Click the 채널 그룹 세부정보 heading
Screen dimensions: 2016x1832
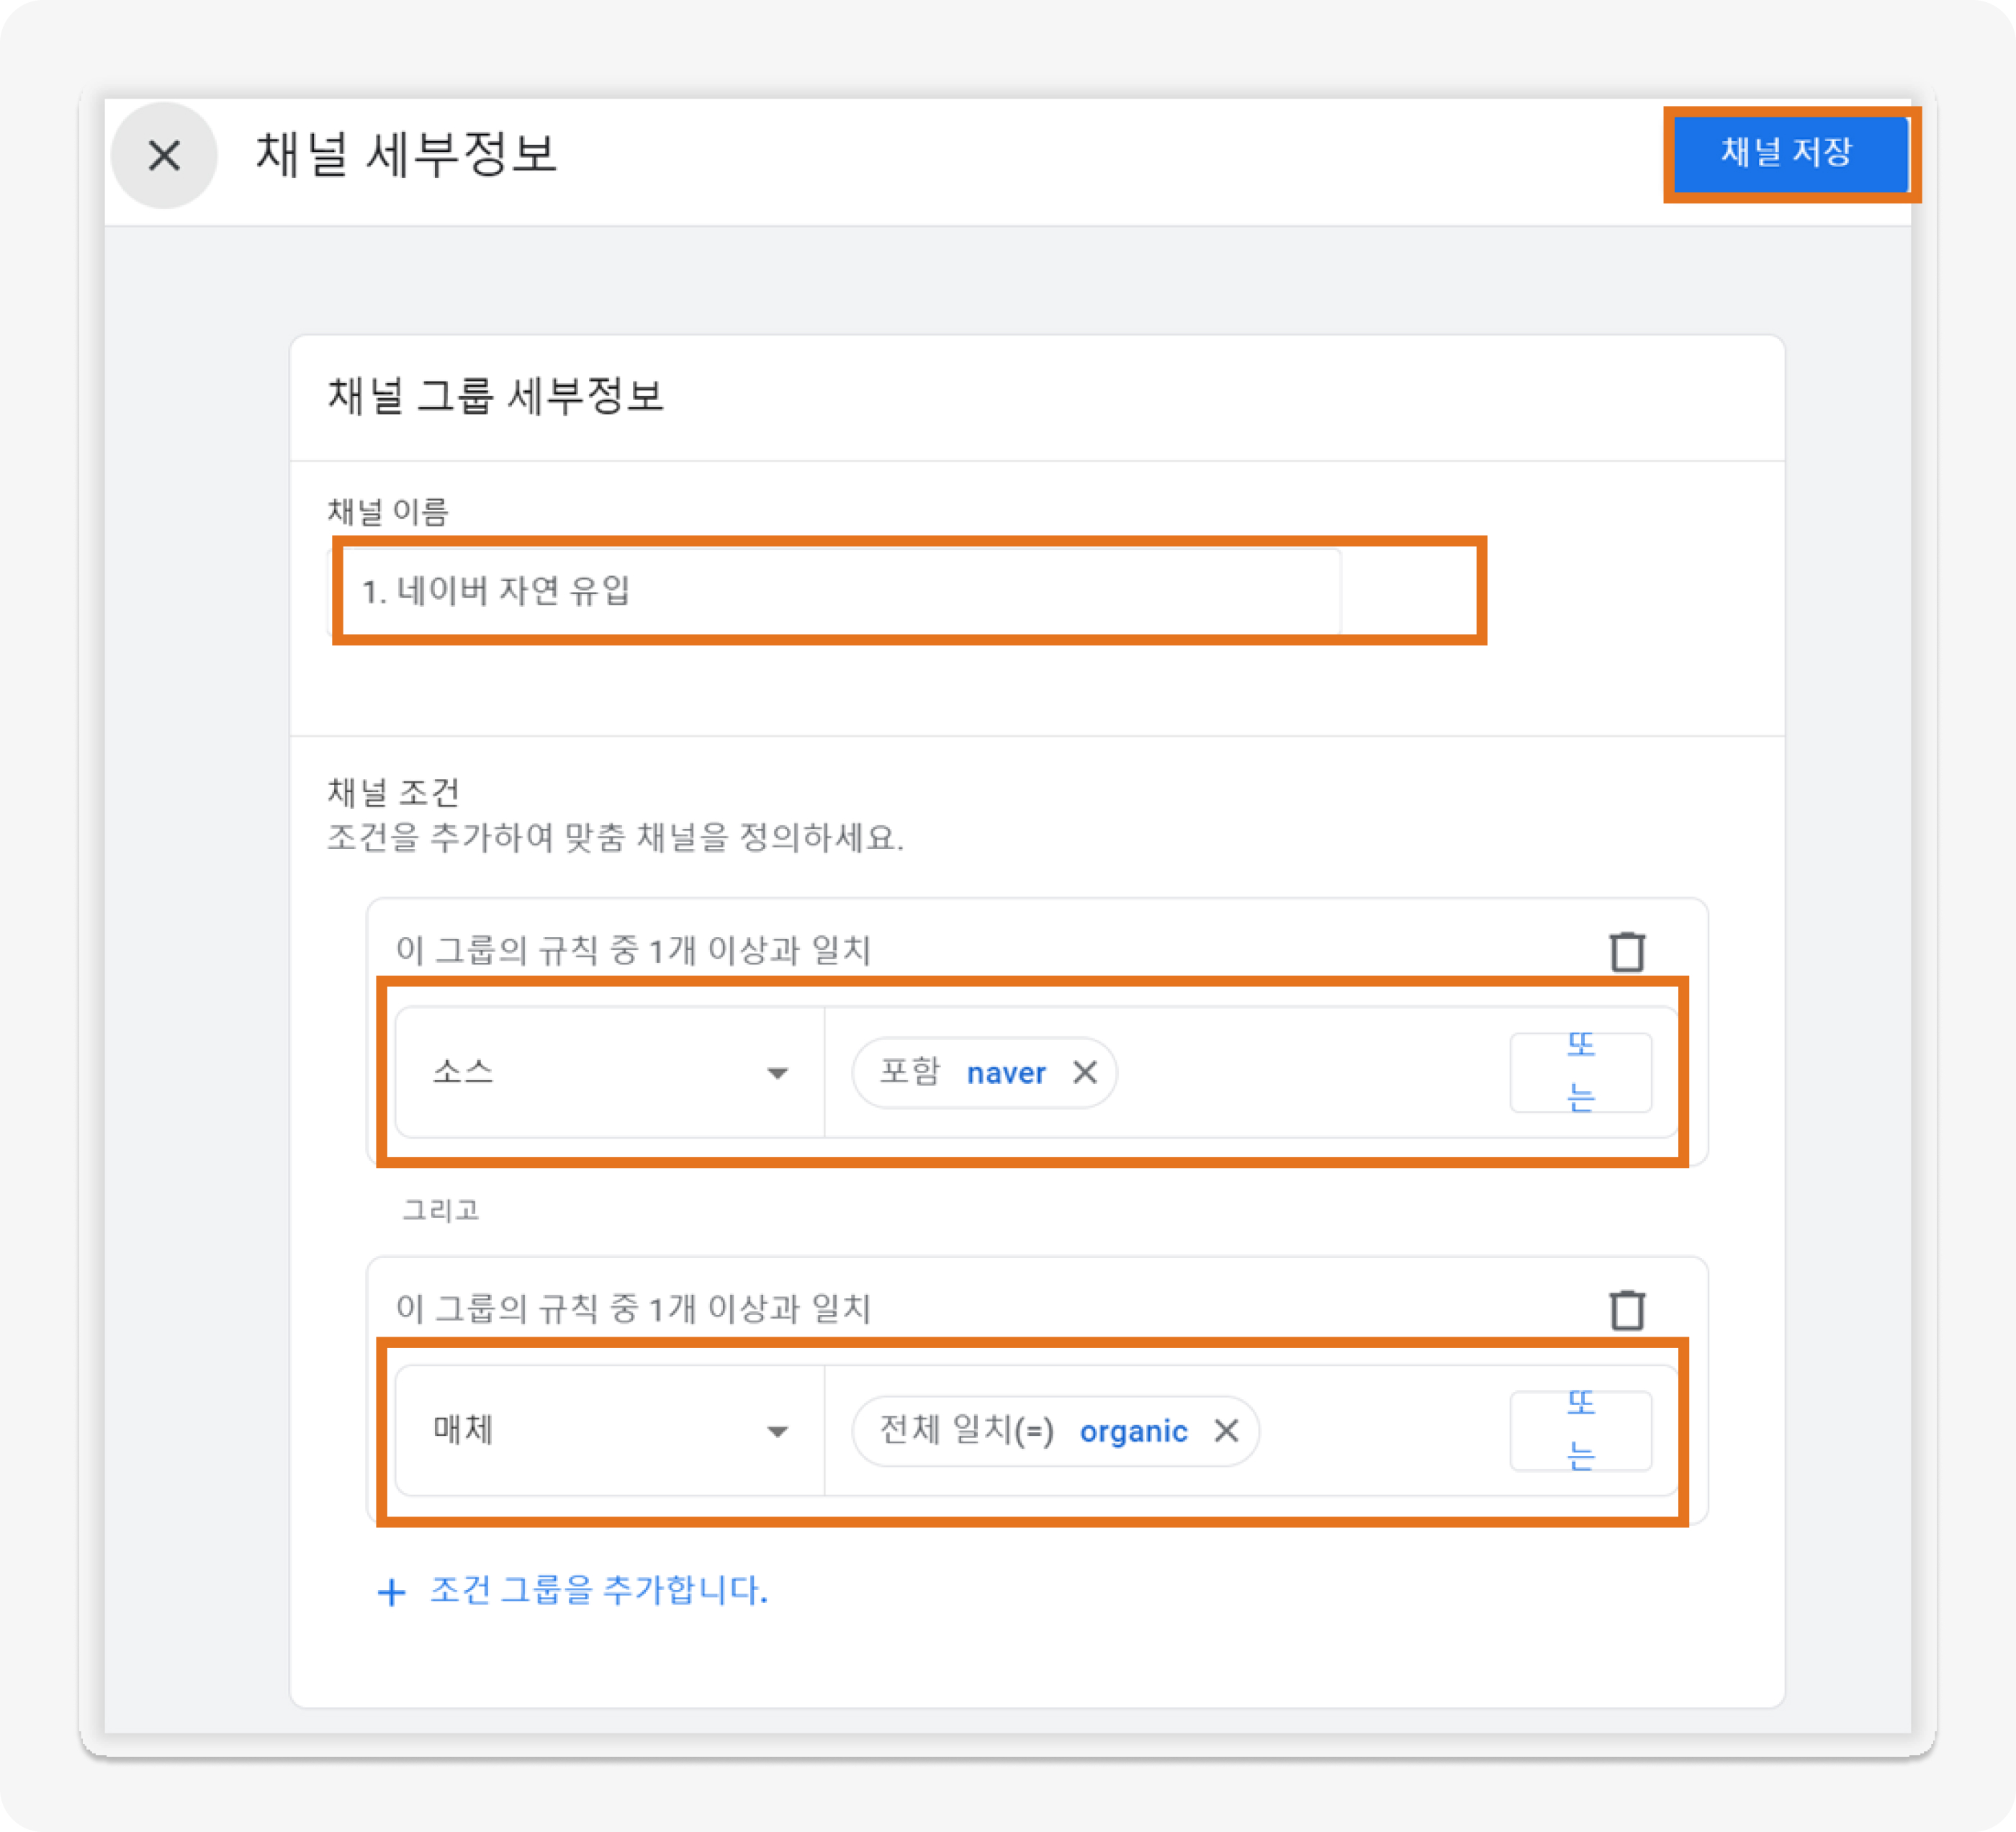[496, 396]
